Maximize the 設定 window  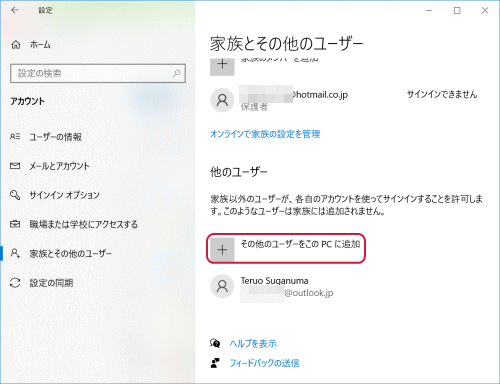click(x=457, y=11)
